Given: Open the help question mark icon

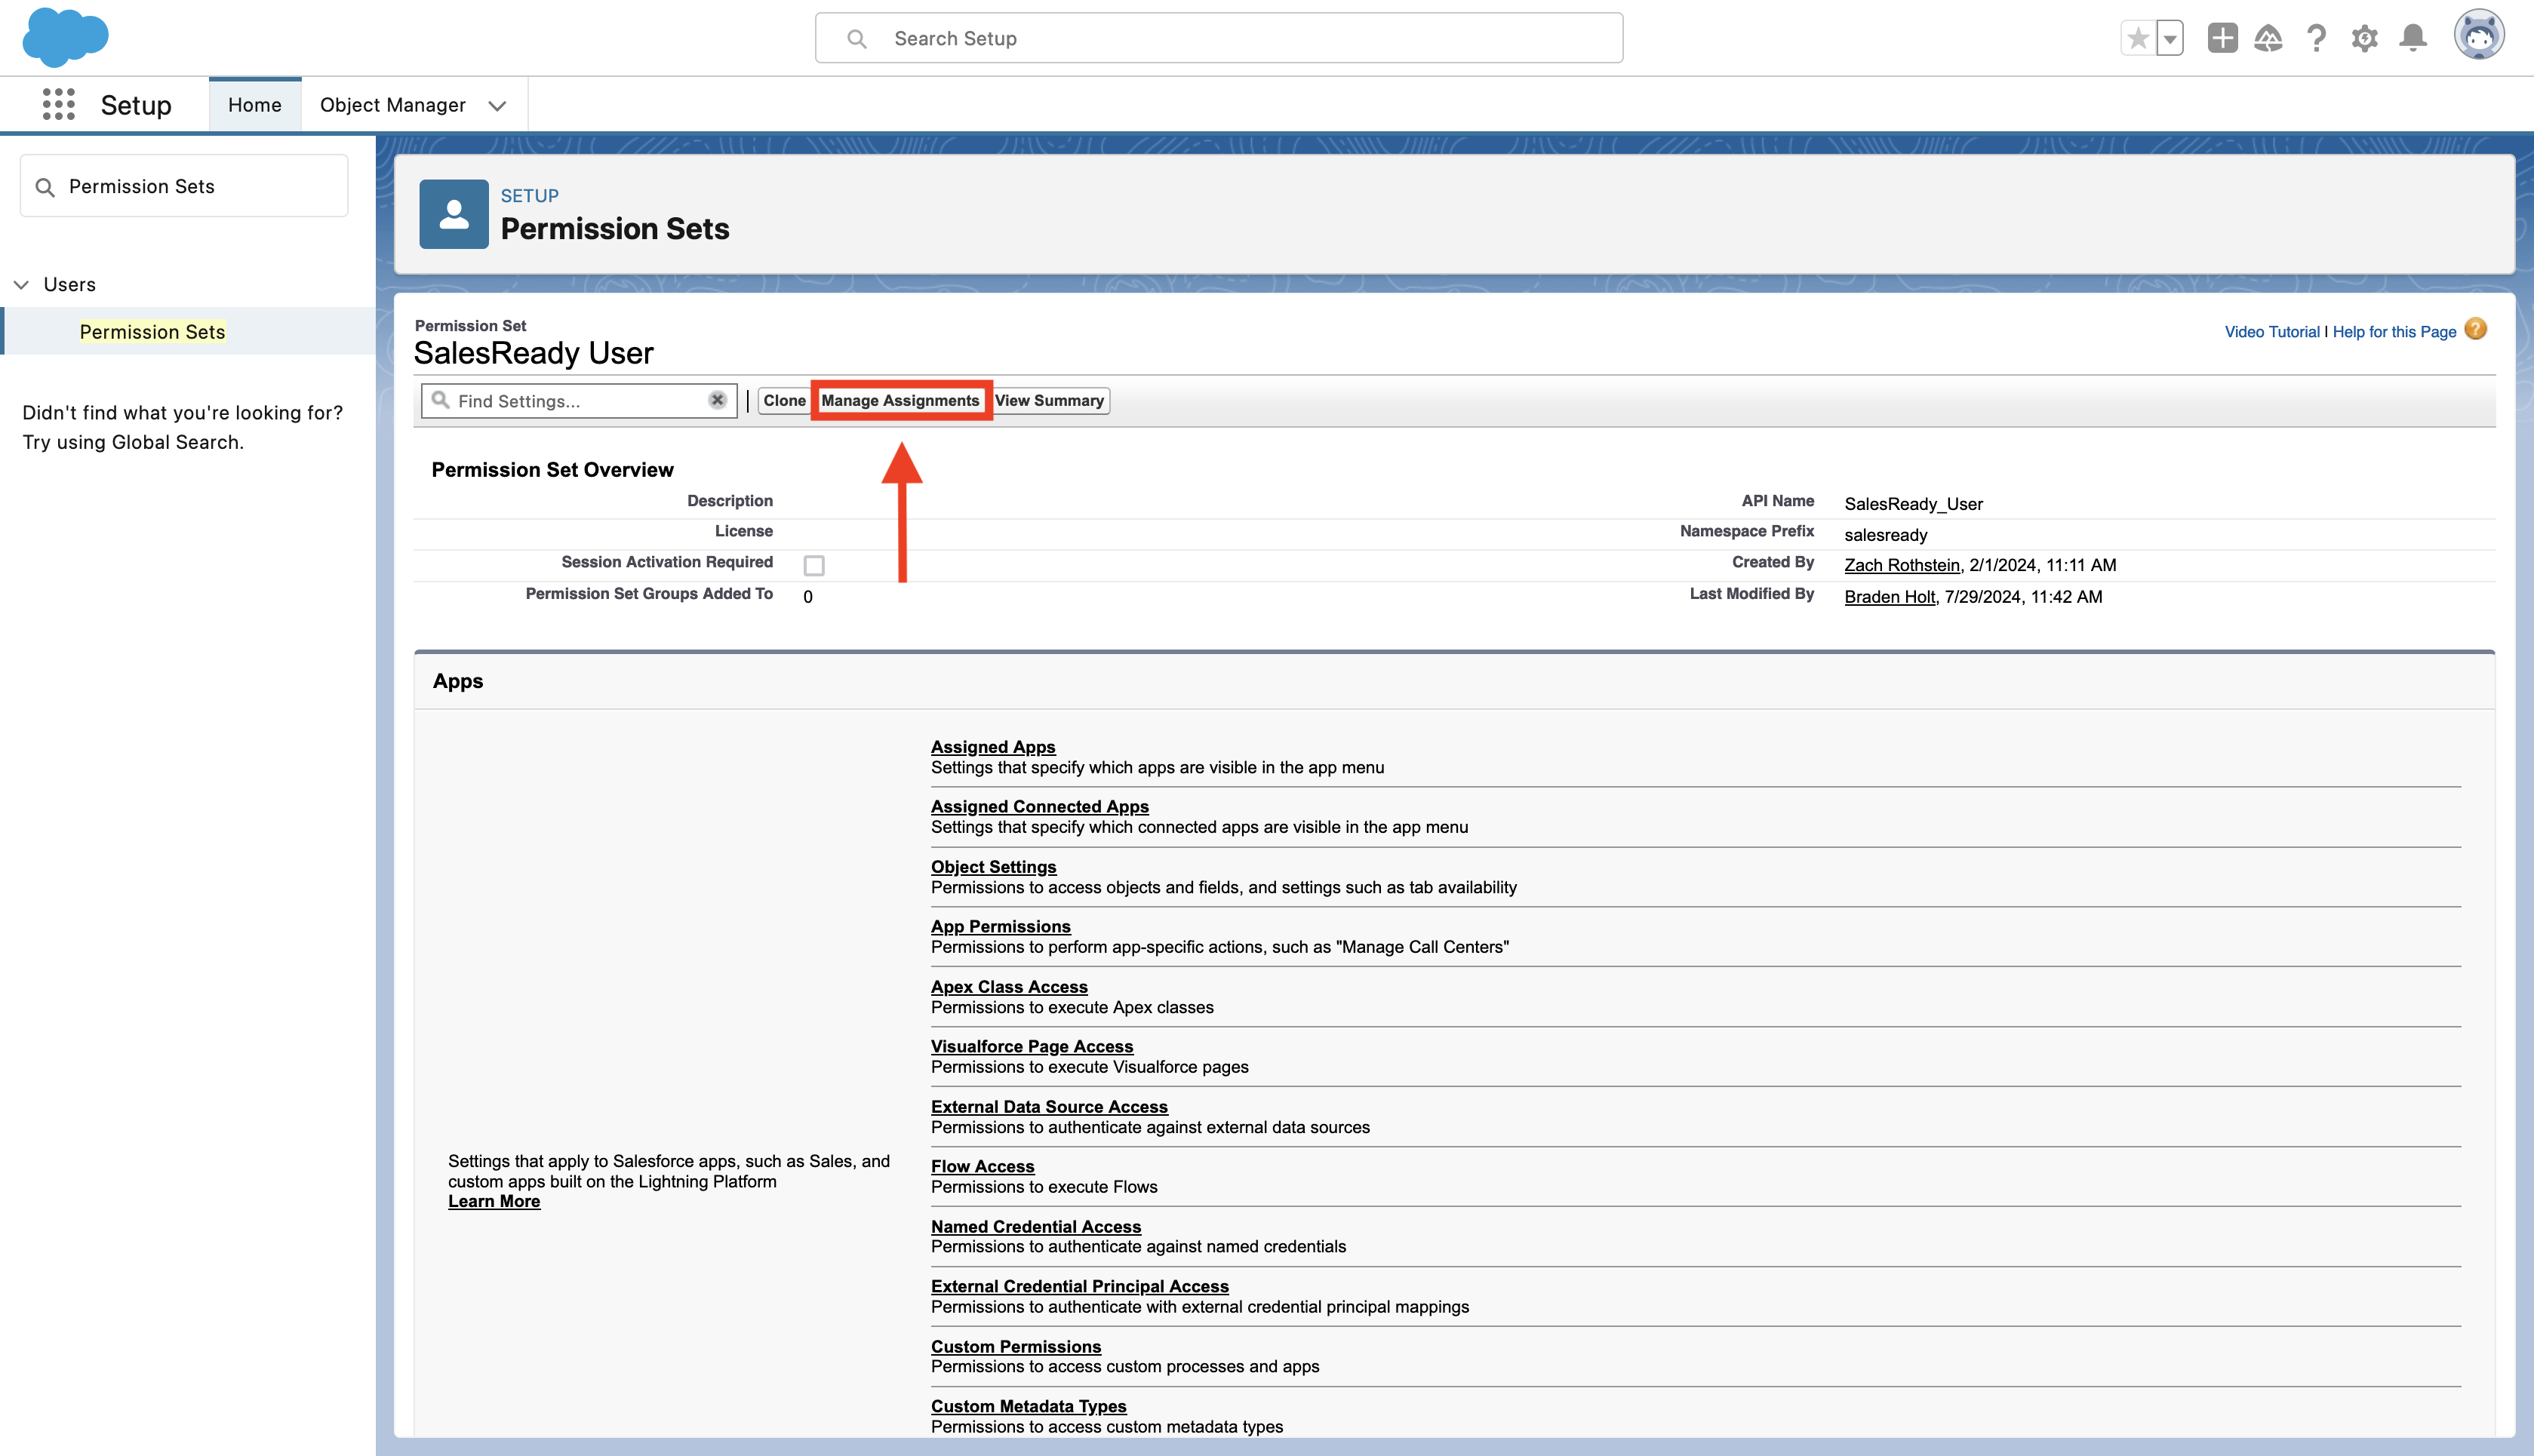Looking at the screenshot, I should tap(2316, 38).
